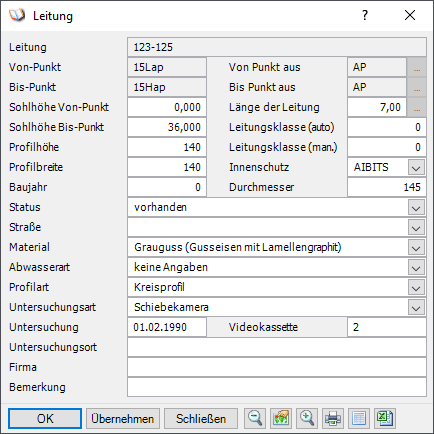Open the Innenschutz dropdown arrow
The height and width of the screenshot is (434, 434).
point(416,167)
